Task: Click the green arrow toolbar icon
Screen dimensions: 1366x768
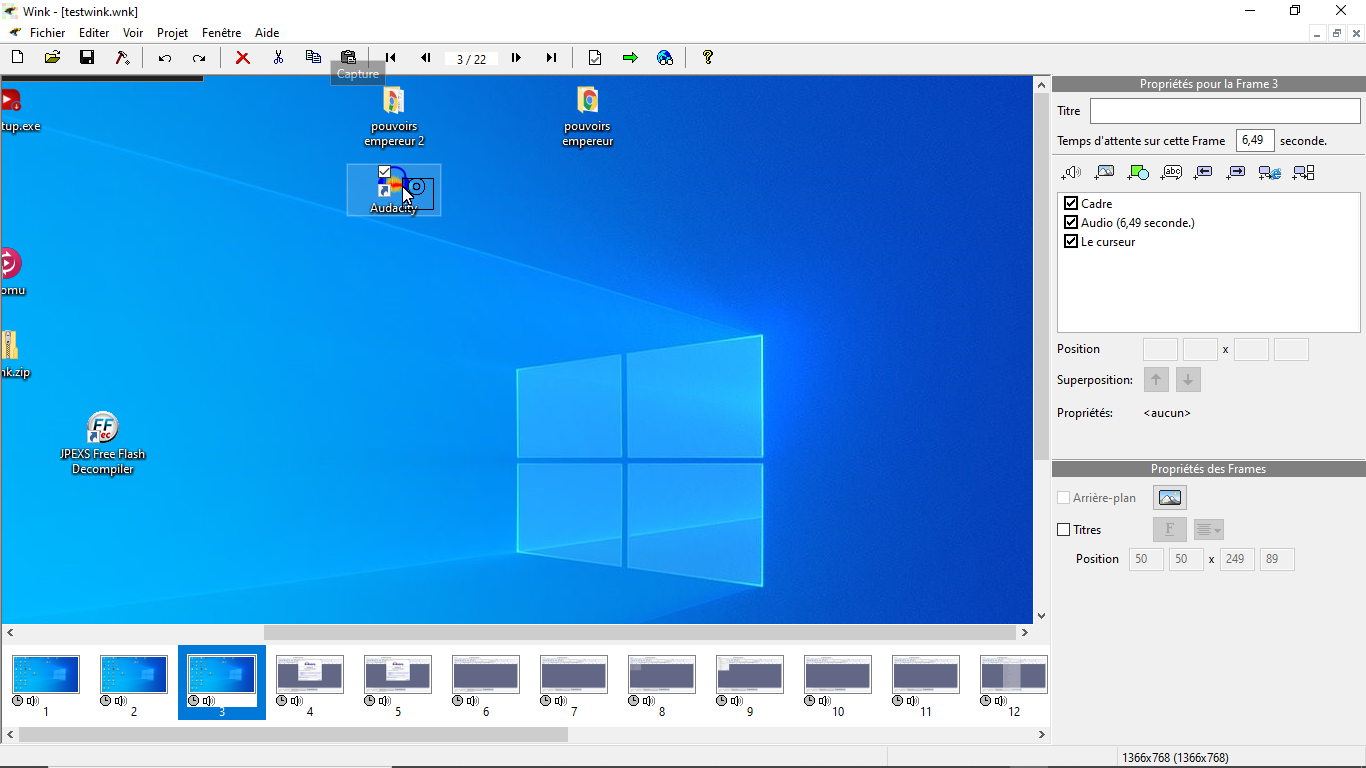Action: coord(630,58)
